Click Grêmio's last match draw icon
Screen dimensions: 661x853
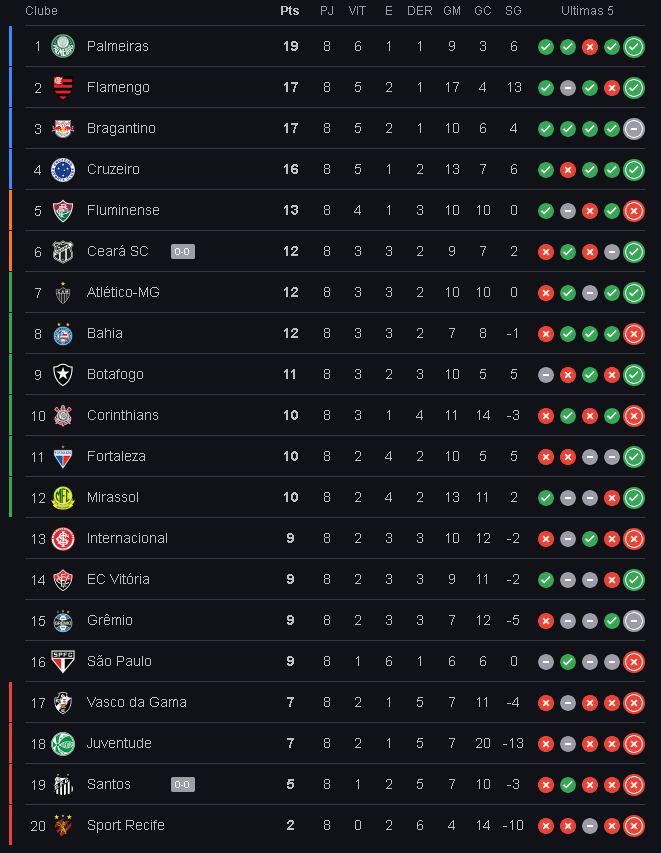(x=634, y=621)
